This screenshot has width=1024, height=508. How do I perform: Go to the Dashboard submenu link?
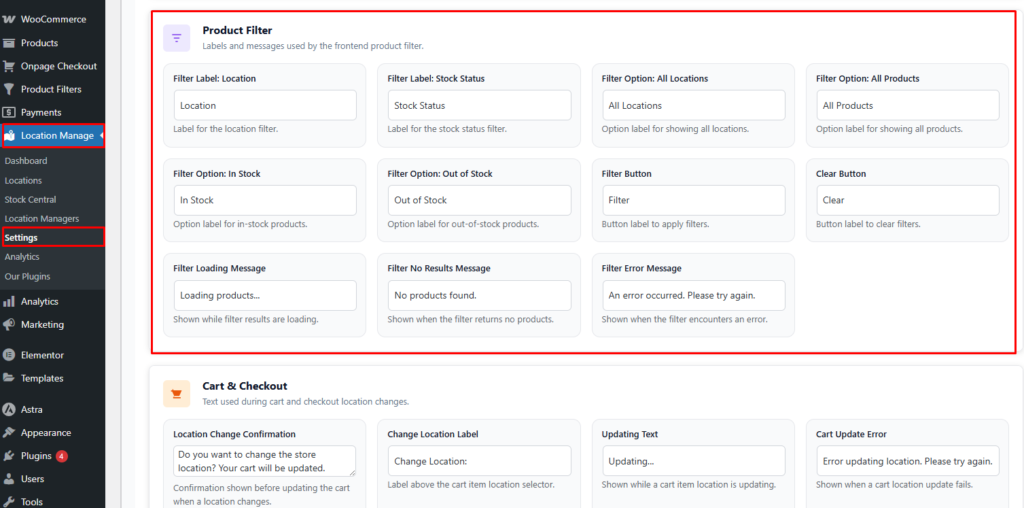pyautogui.click(x=26, y=161)
